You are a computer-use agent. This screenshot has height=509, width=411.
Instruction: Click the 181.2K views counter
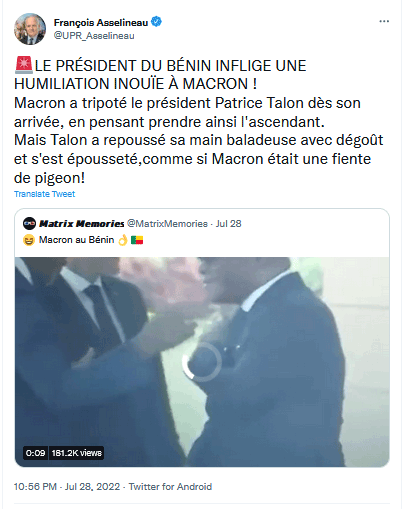(77, 453)
